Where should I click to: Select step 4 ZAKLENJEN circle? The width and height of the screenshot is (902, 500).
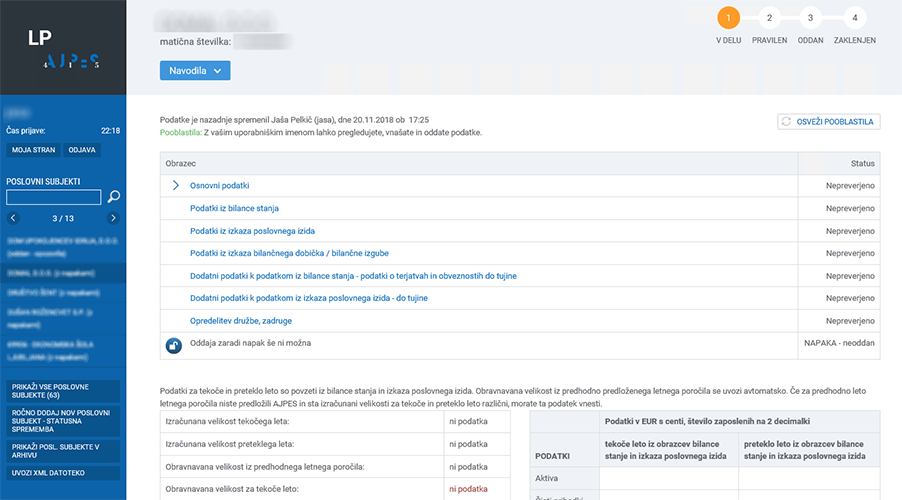pyautogui.click(x=854, y=18)
